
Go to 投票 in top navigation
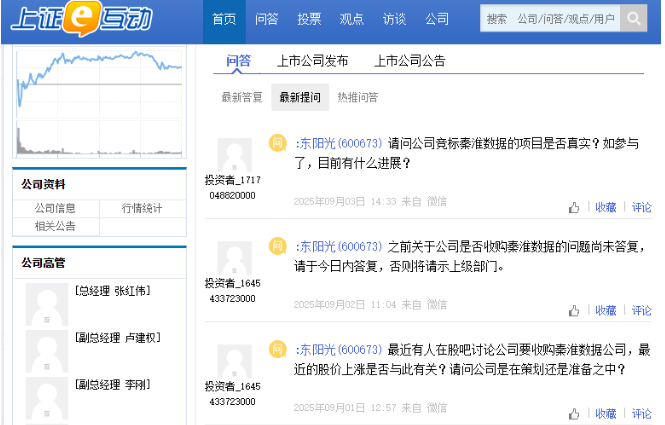(x=309, y=19)
